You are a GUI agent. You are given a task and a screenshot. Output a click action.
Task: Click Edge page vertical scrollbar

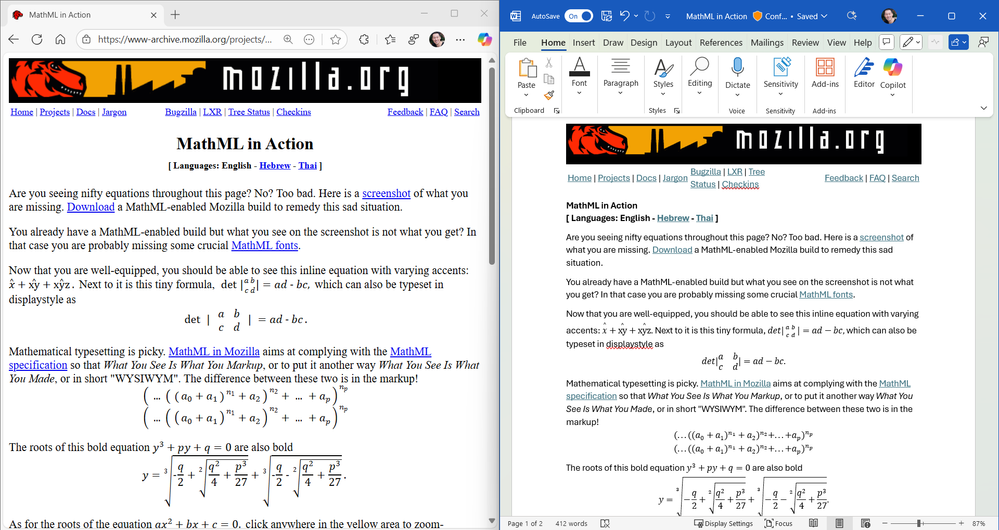[x=492, y=166]
